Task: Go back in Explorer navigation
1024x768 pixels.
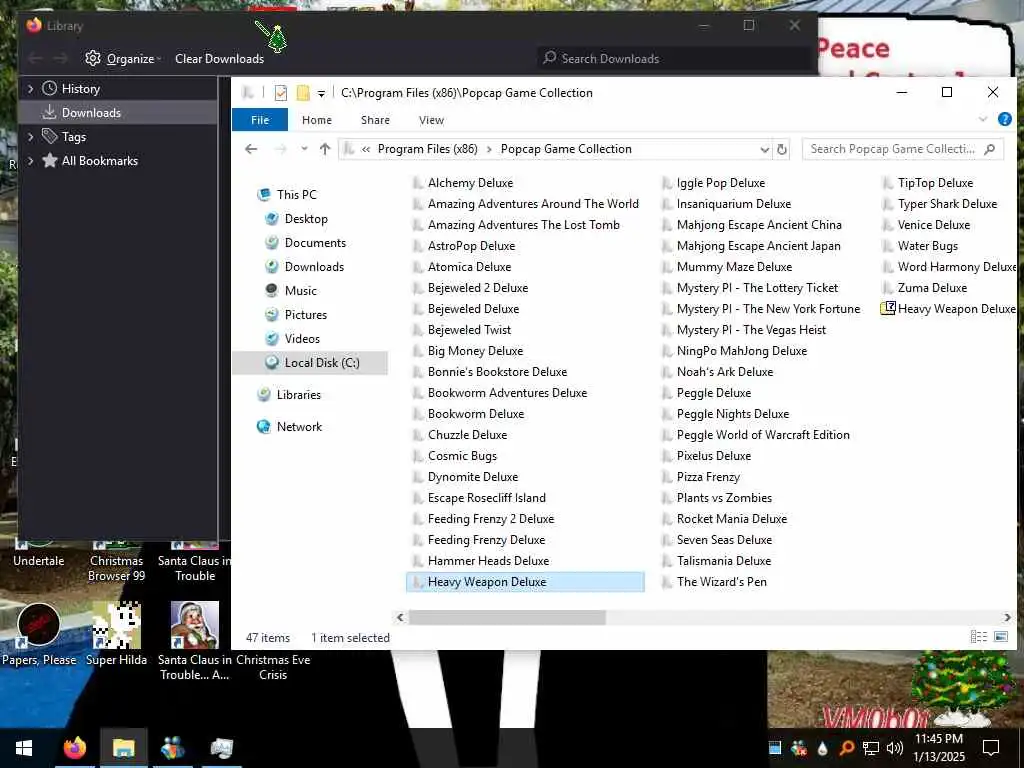Action: (x=251, y=149)
